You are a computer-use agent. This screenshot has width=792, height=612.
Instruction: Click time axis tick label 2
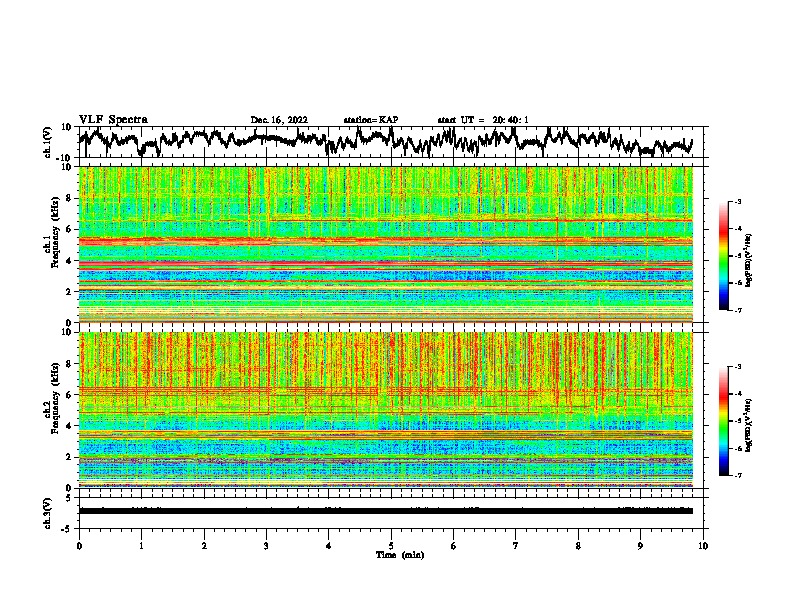coord(204,546)
